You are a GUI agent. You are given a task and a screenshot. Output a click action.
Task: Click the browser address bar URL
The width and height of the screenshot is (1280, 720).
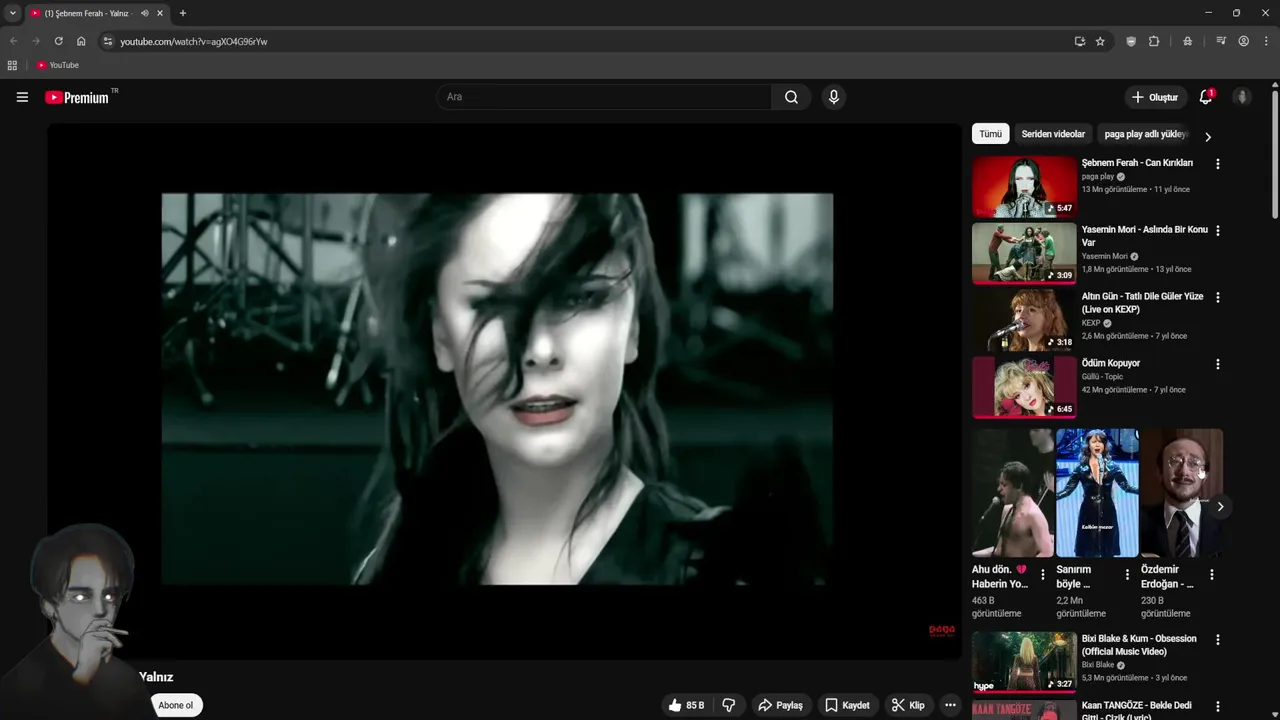coord(194,41)
